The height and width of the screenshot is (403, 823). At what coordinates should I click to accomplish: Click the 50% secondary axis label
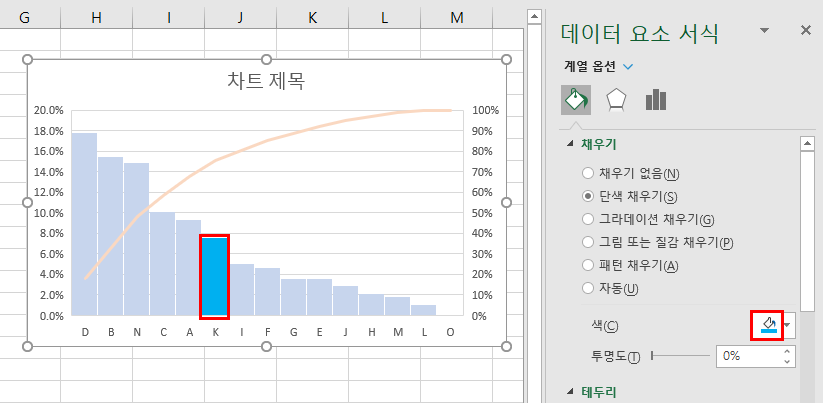click(x=482, y=213)
